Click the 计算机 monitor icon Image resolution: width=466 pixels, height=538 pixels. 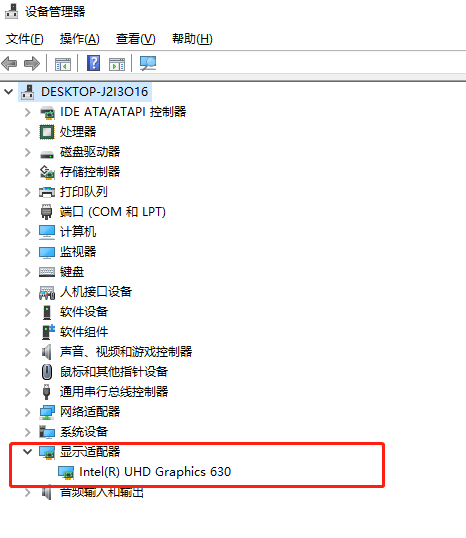(x=47, y=232)
